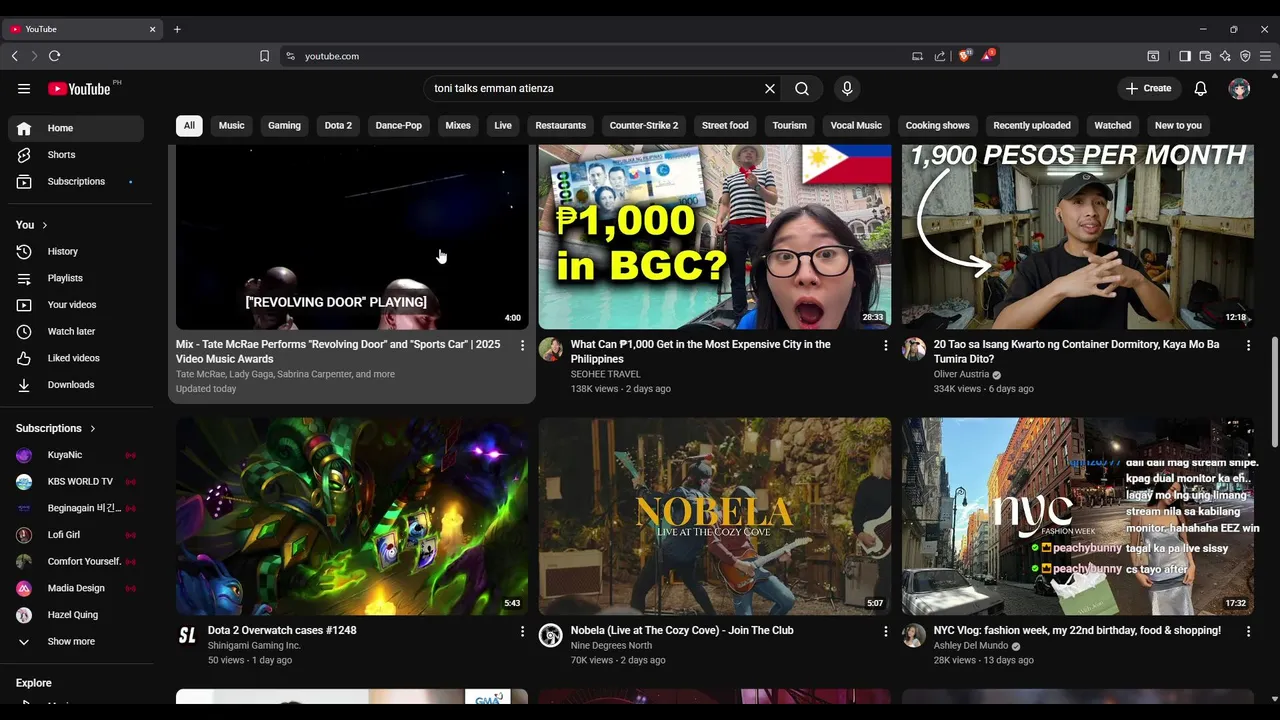
Task: Open Subscriptions in the sidebar
Action: 76,181
